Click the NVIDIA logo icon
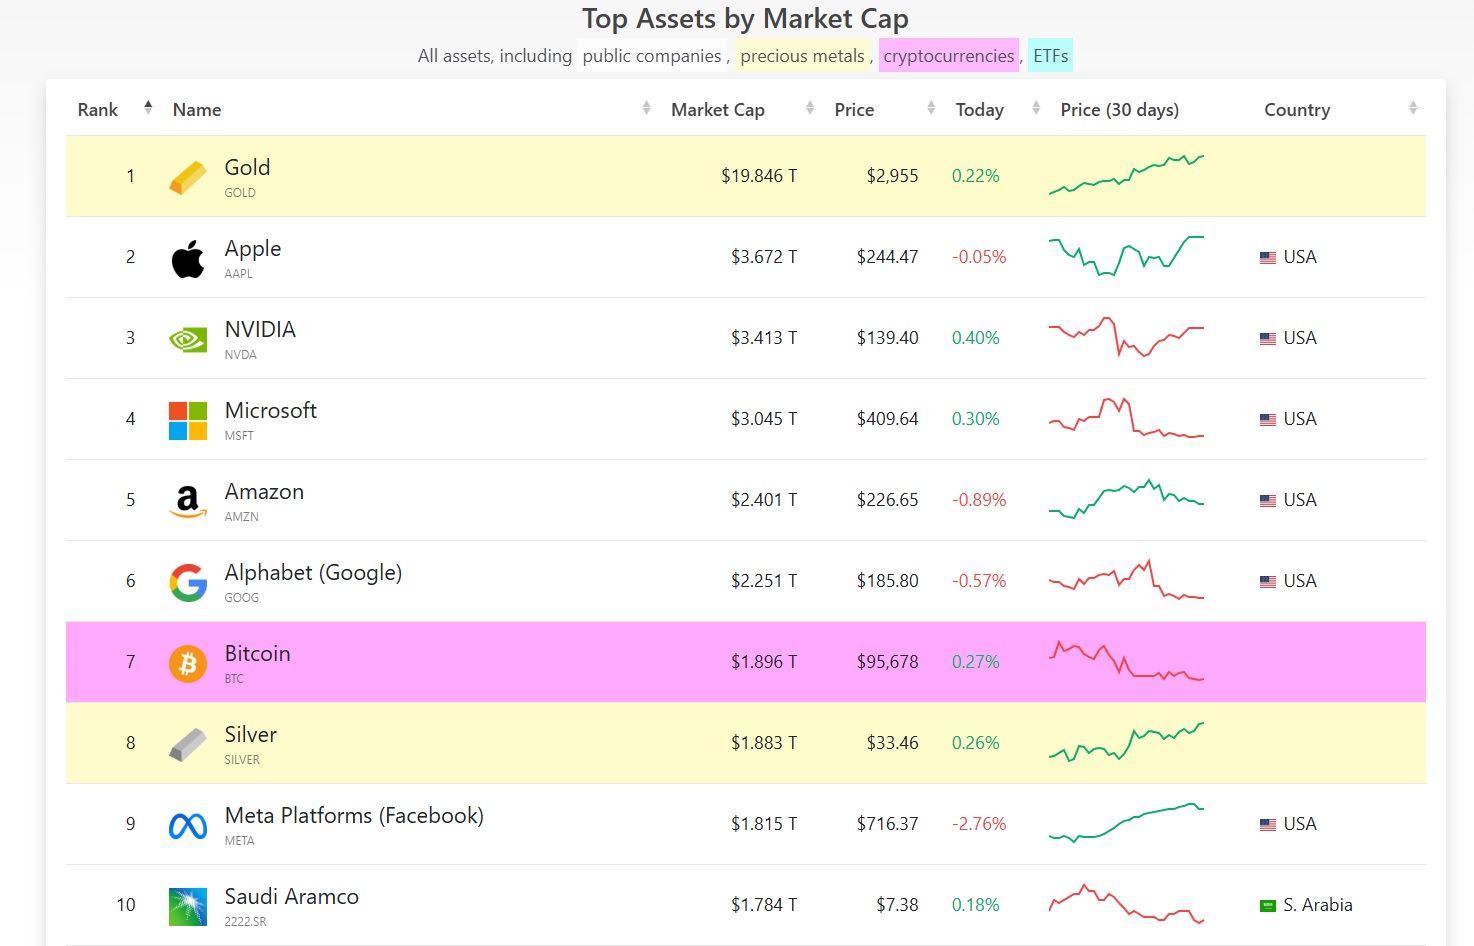Screen dimensions: 1474x946 (188, 340)
